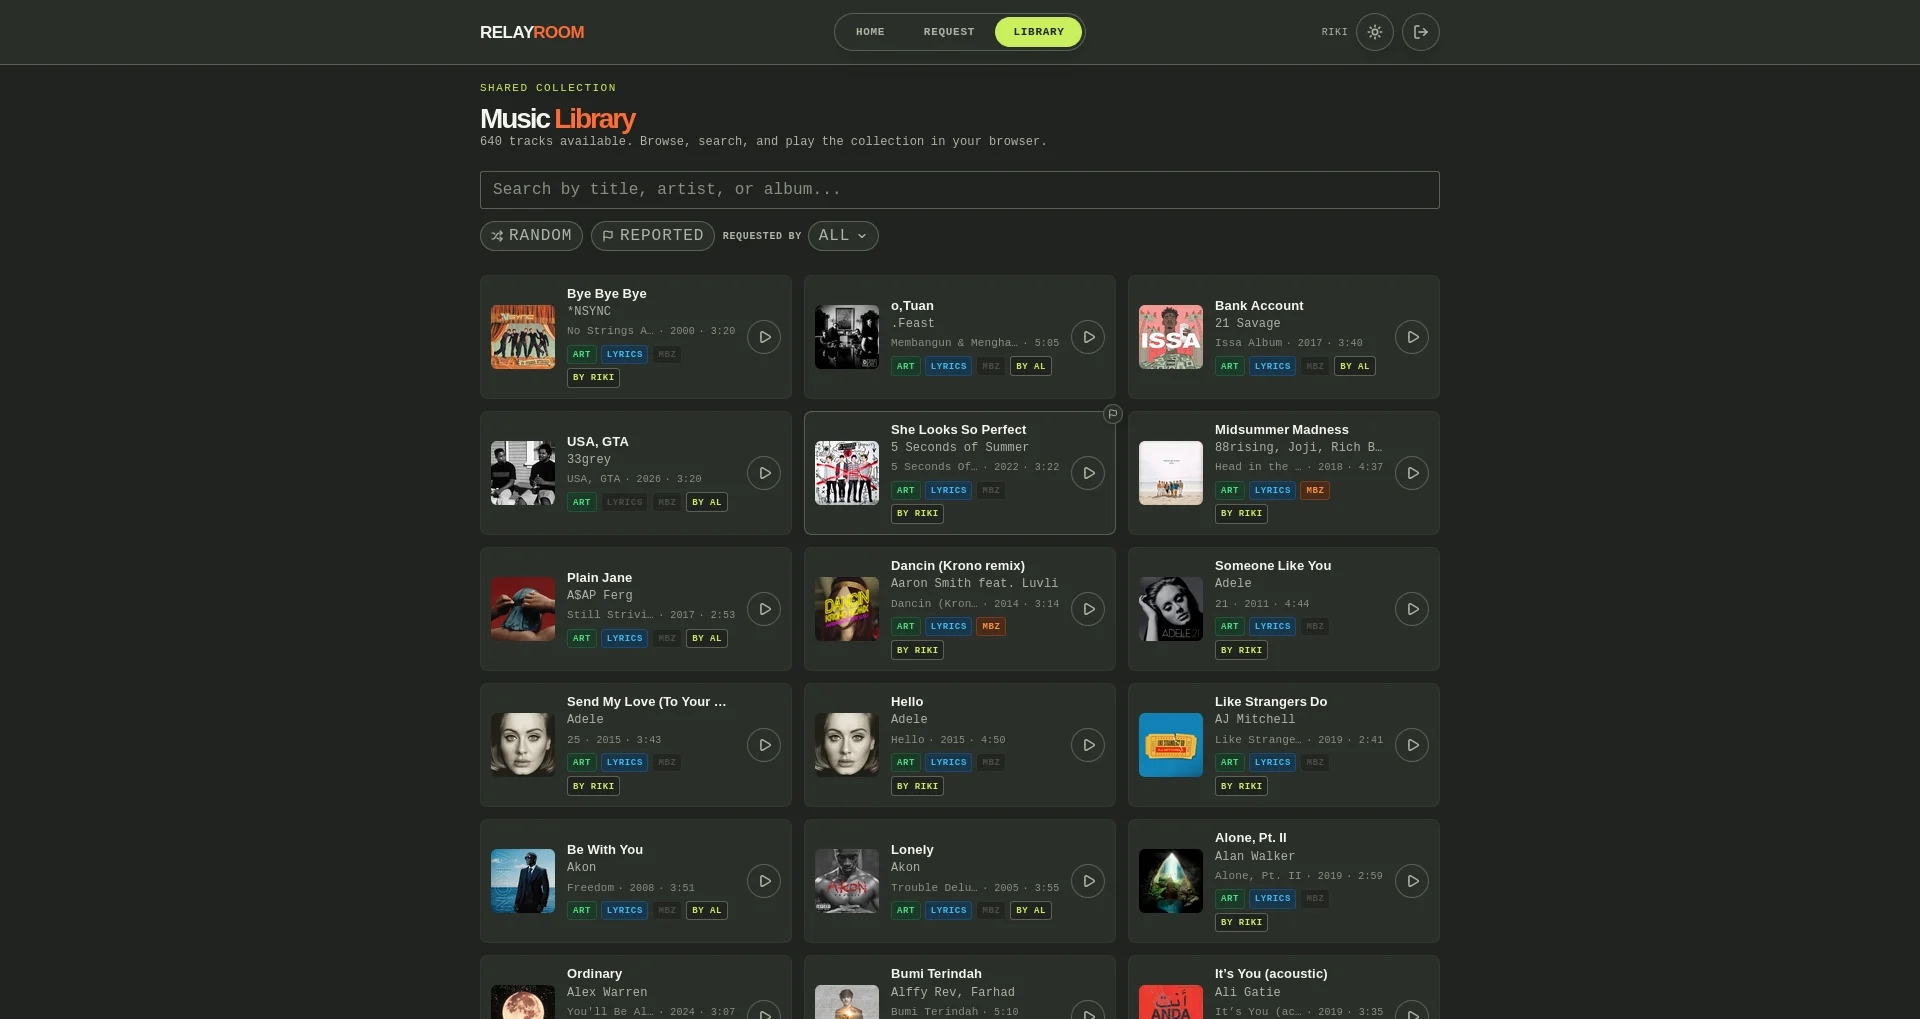The image size is (1920, 1019).
Task: Click artist name AJ Mitchell
Action: [1255, 720]
